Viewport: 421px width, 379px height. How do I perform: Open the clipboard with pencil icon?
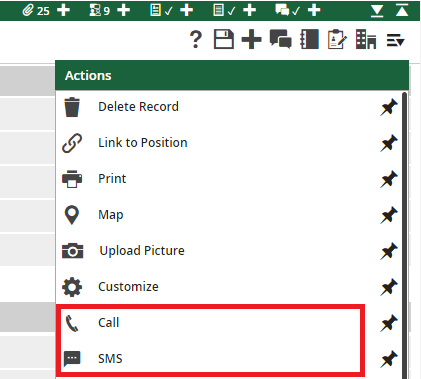point(337,39)
